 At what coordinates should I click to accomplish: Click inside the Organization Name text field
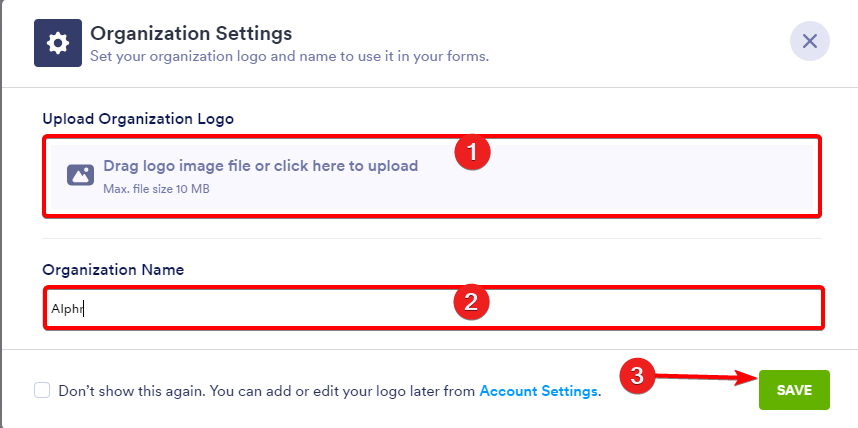pyautogui.click(x=433, y=308)
